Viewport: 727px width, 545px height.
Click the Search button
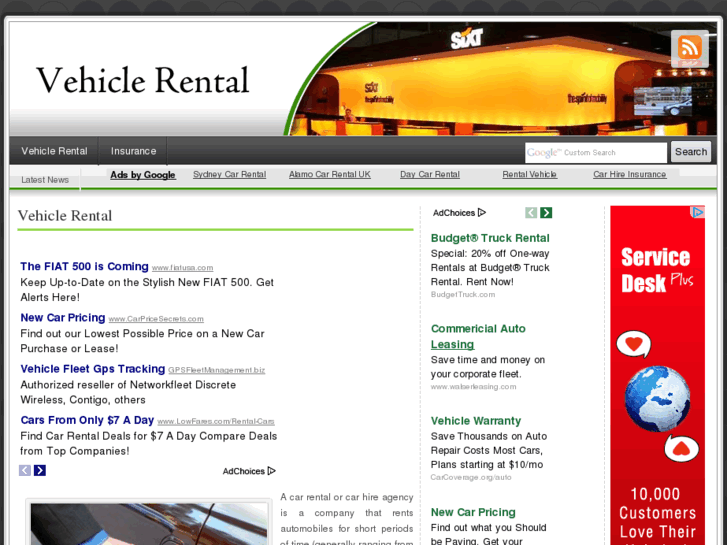pos(691,152)
